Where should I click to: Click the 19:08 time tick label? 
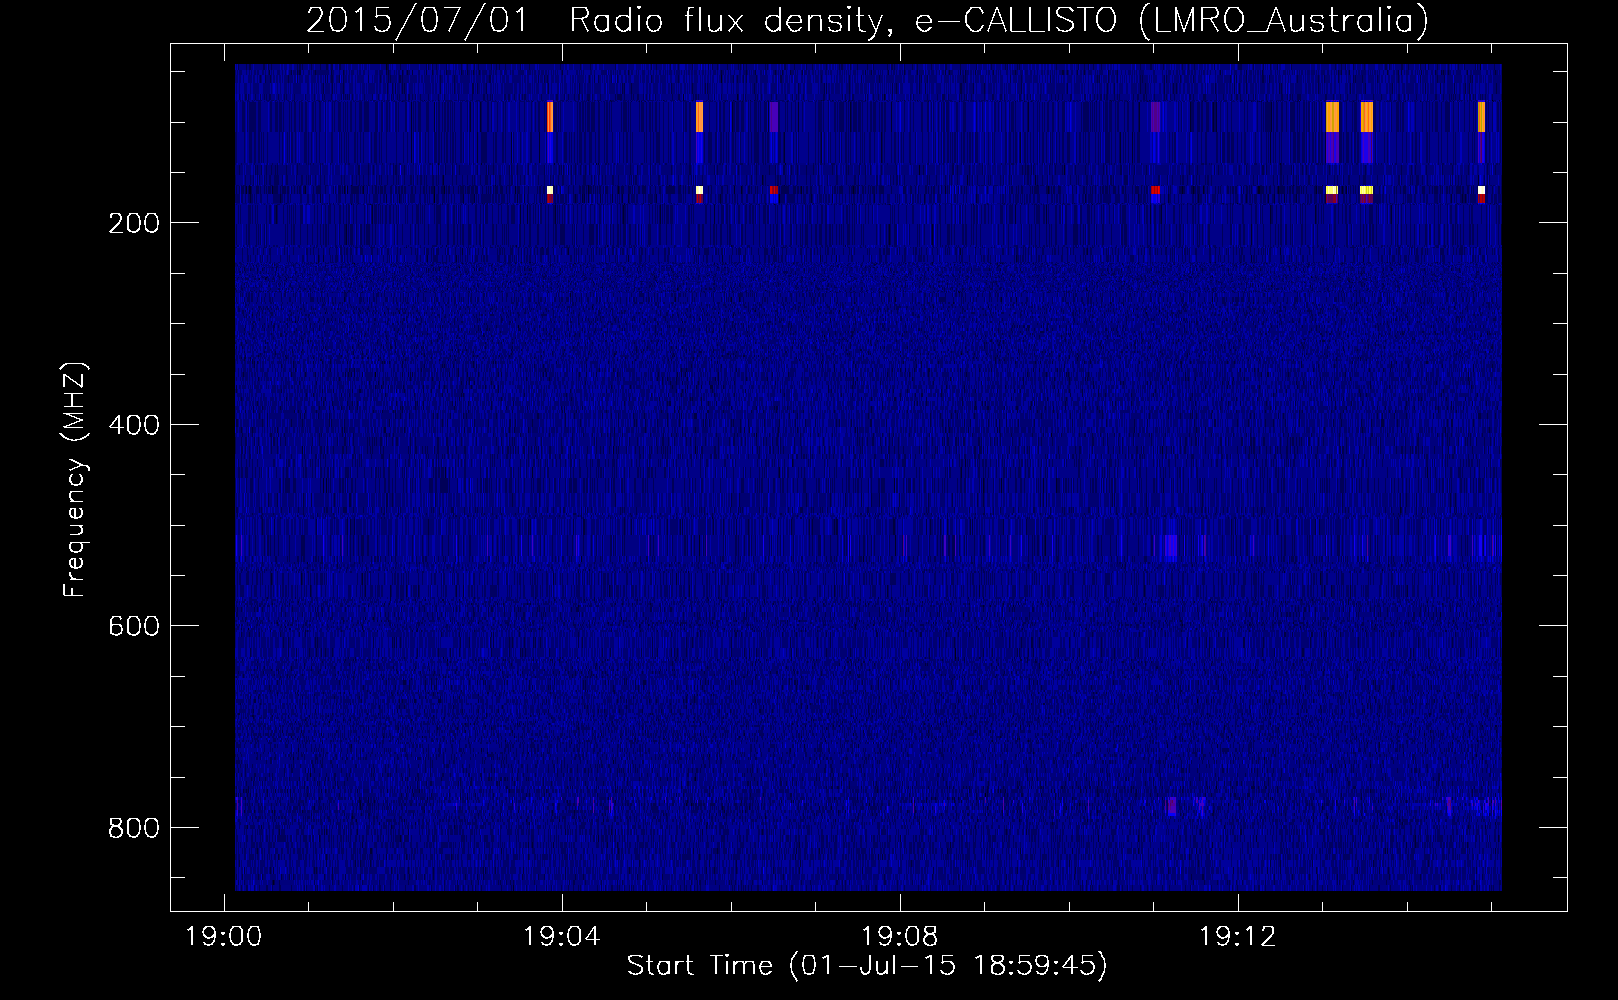coord(900,936)
